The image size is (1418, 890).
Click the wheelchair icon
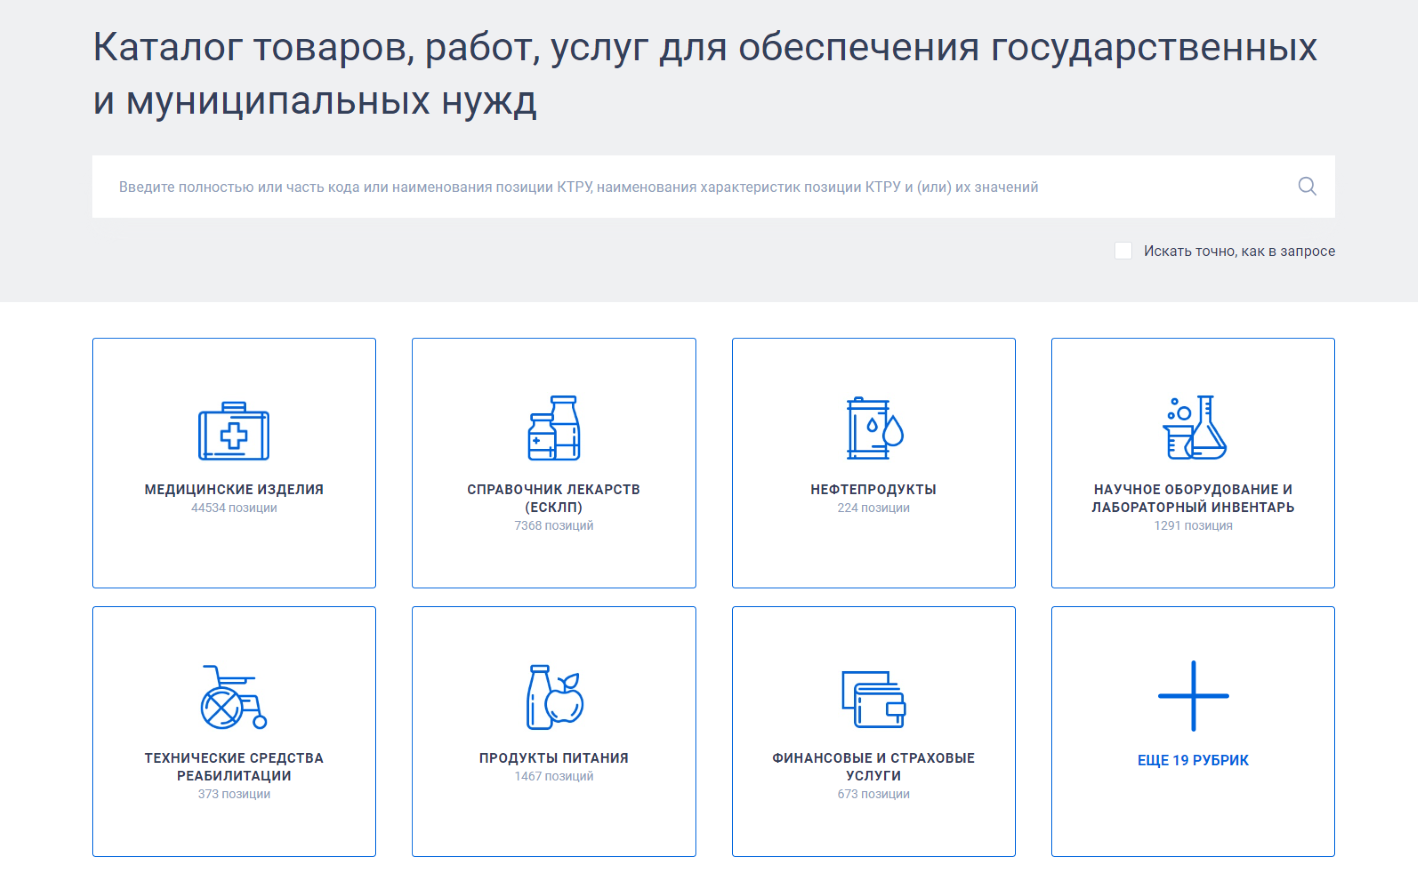tap(234, 697)
